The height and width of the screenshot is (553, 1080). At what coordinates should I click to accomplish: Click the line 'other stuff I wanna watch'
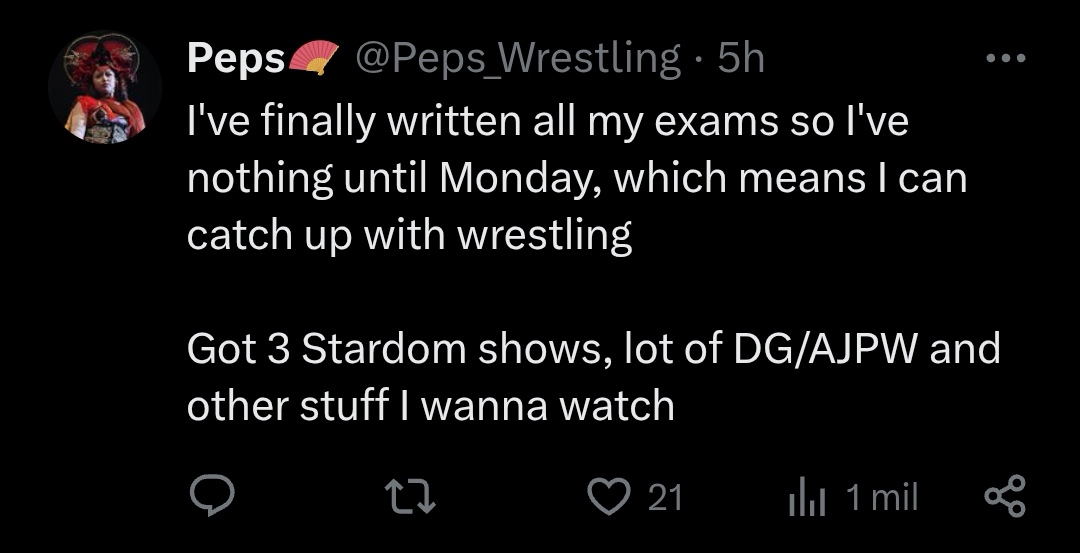pos(430,406)
